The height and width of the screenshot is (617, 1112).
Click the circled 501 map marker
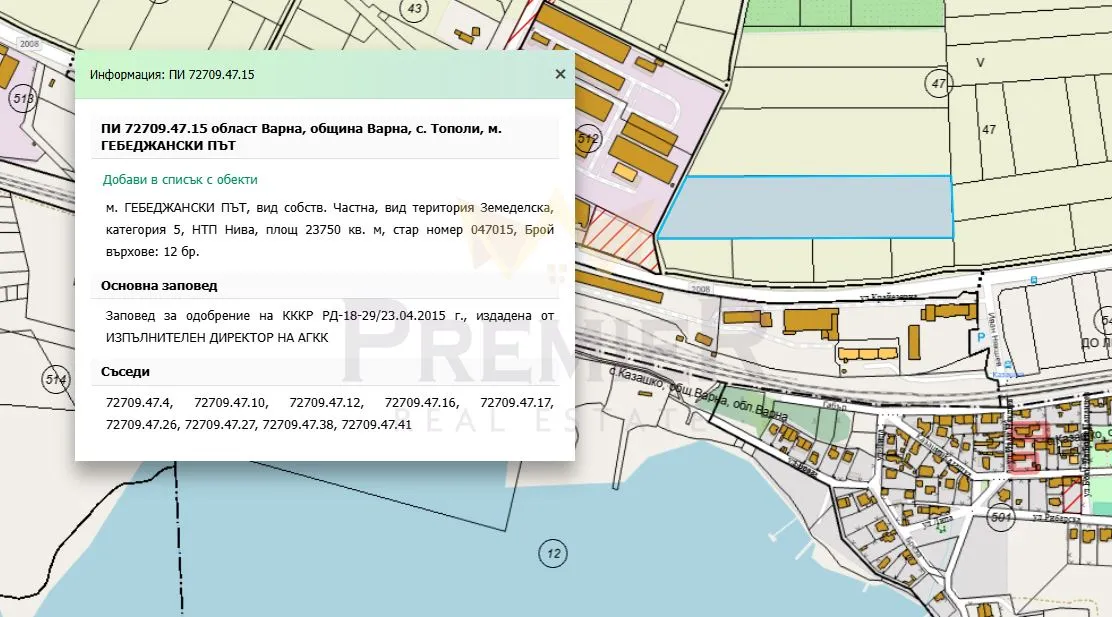[x=1000, y=517]
